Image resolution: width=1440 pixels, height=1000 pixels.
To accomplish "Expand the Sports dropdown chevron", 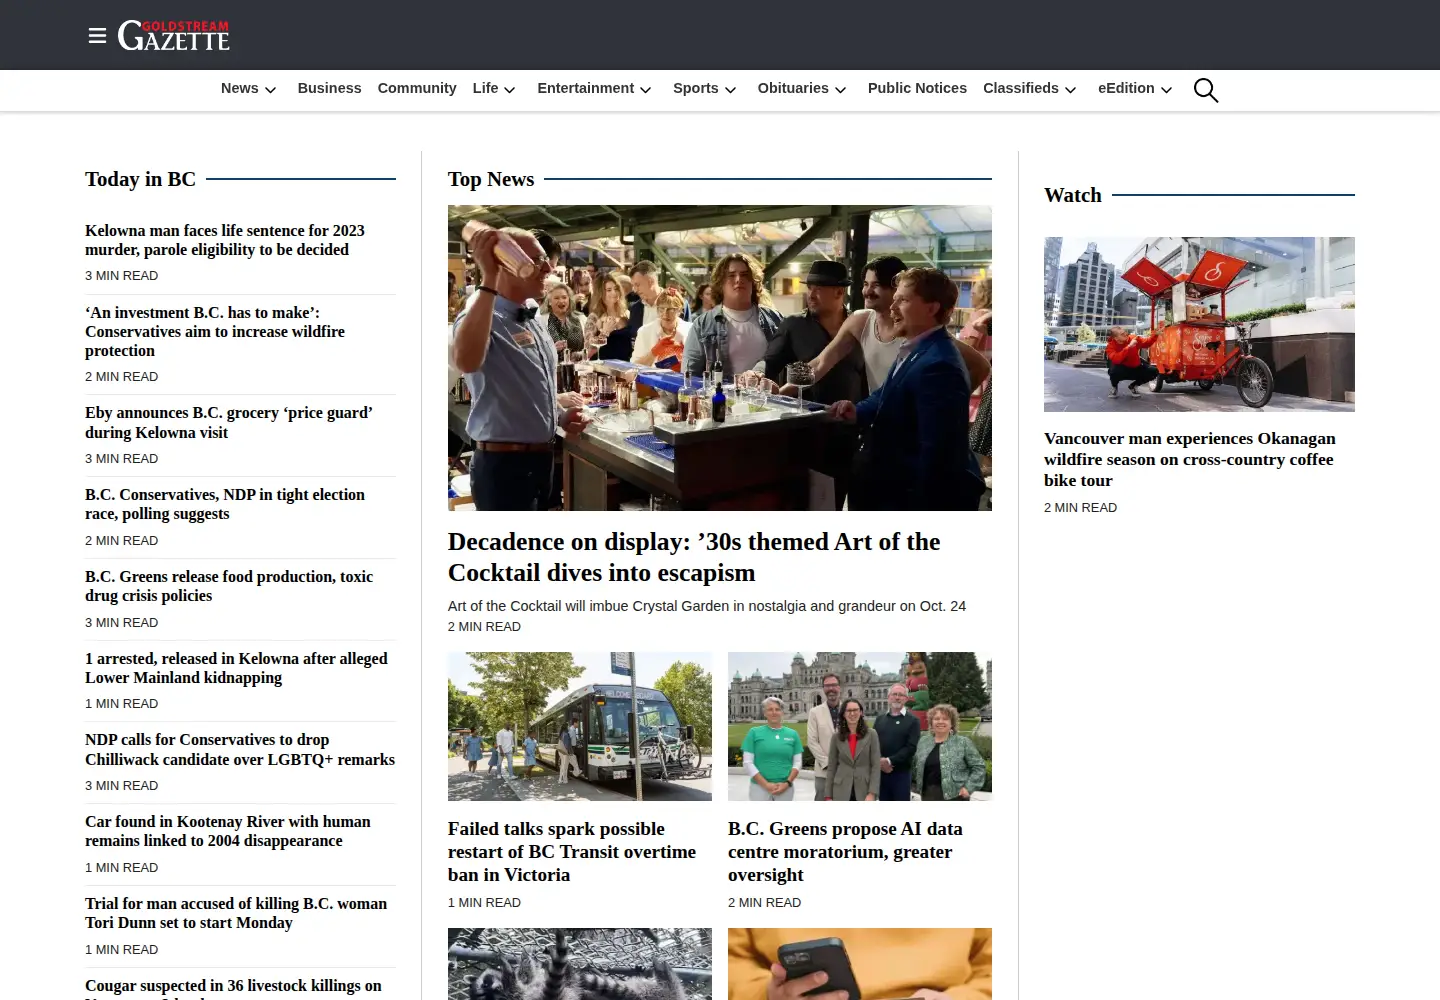I will [x=731, y=90].
